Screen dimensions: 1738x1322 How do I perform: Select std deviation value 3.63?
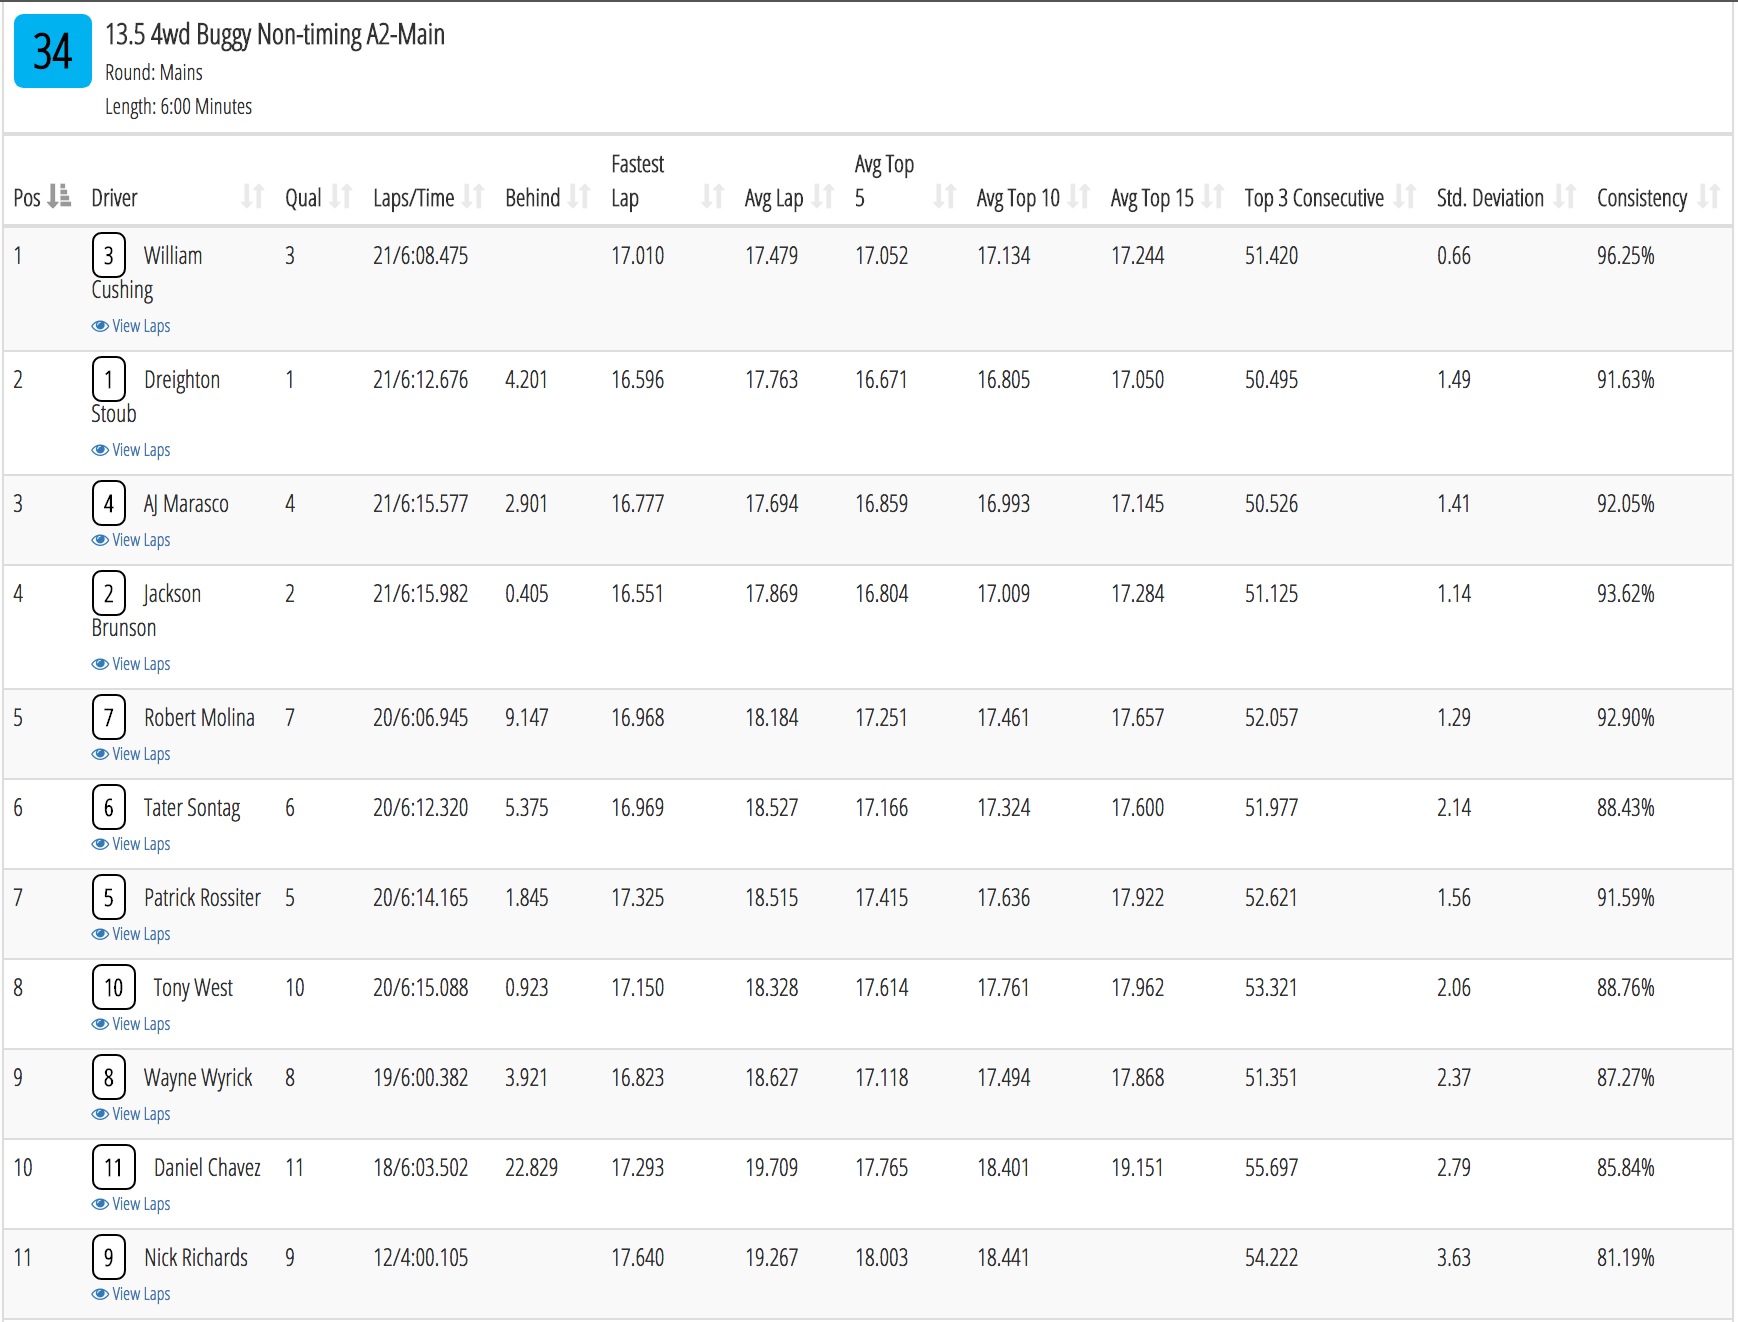(x=1453, y=1258)
